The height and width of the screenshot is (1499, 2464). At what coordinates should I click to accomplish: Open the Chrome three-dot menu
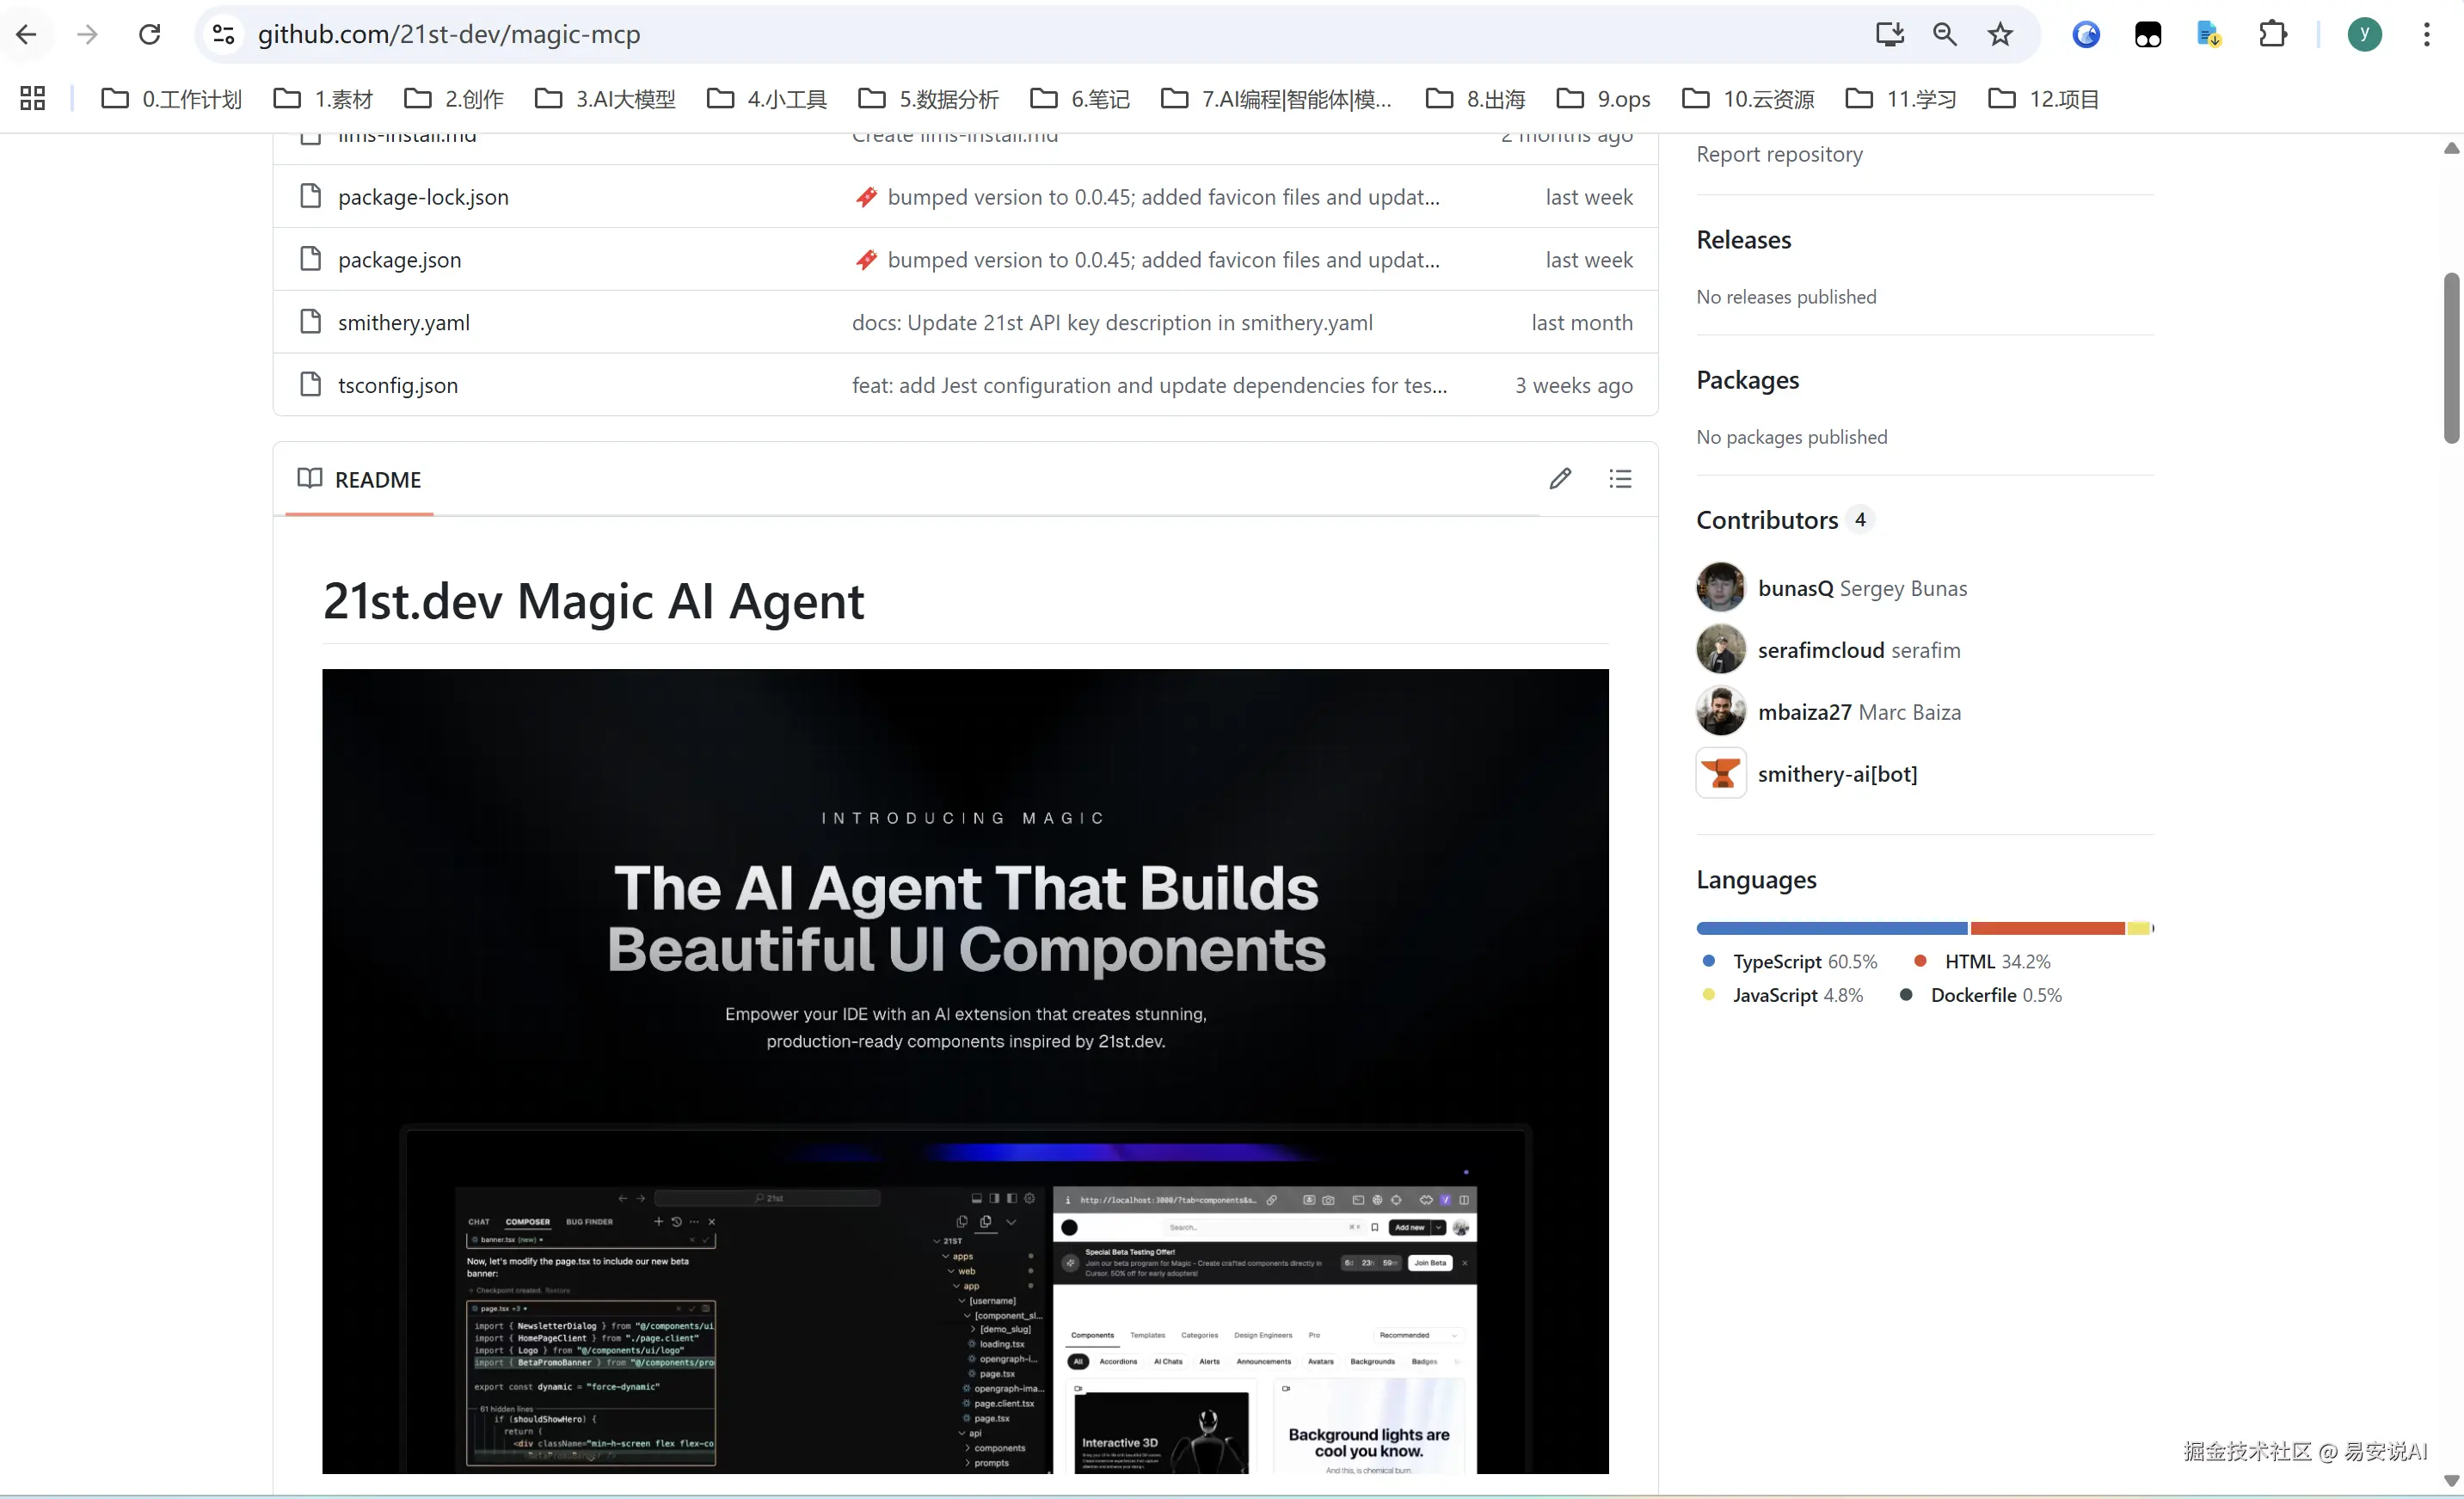[x=2426, y=34]
